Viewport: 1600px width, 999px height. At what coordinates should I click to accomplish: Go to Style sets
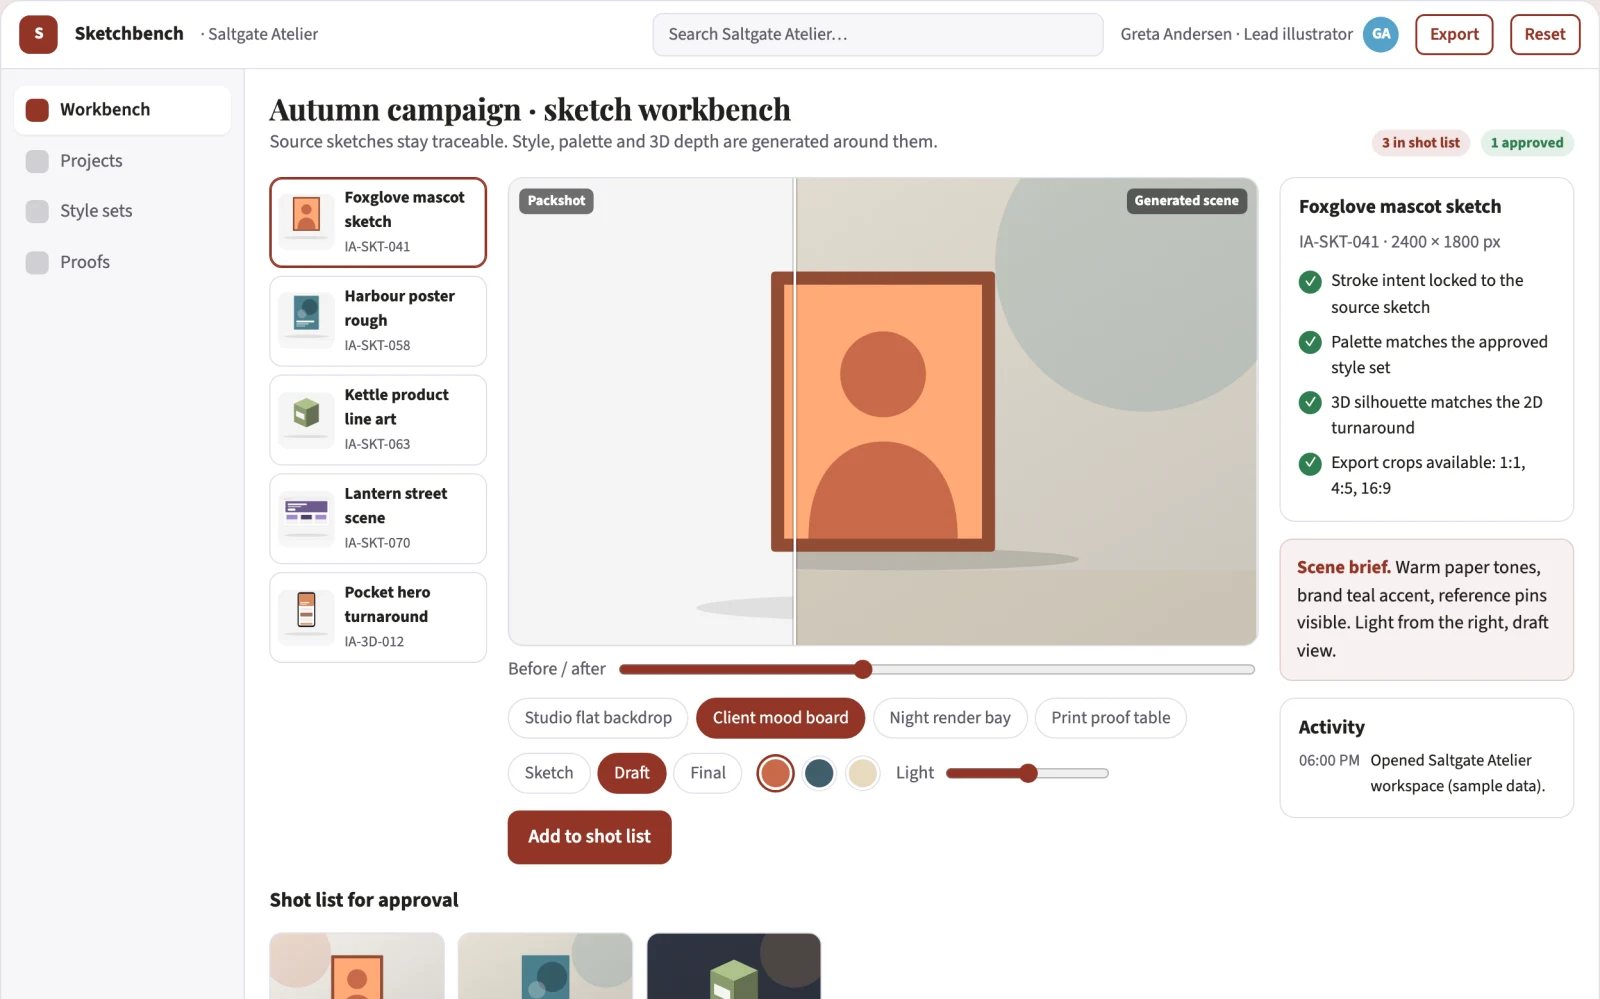click(x=122, y=211)
